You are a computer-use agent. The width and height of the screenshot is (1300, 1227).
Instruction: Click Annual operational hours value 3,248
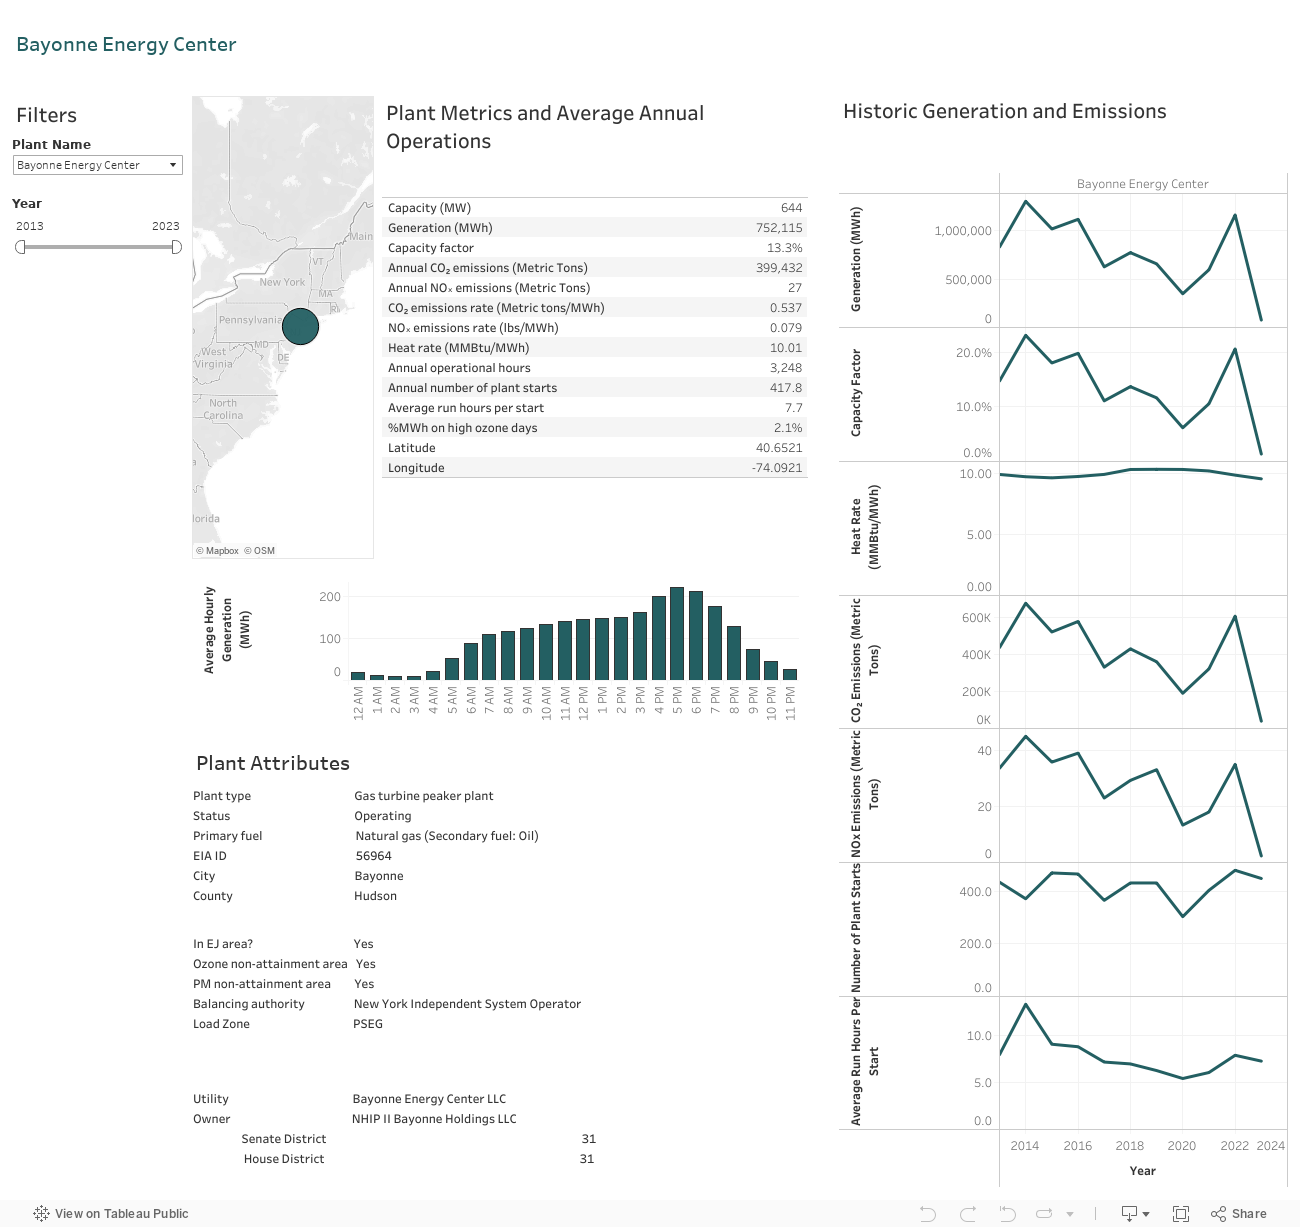[786, 368]
